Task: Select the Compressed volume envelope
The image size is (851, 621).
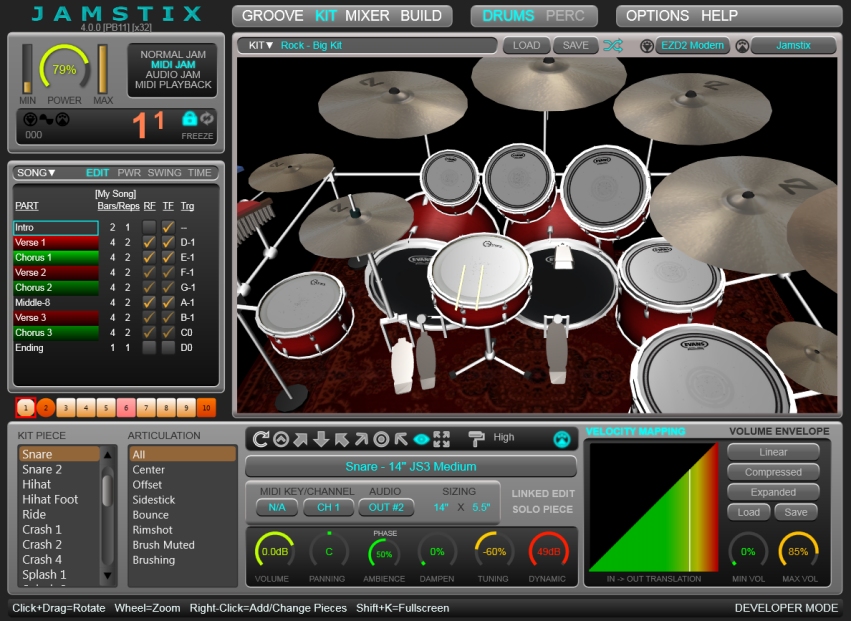Action: [773, 472]
